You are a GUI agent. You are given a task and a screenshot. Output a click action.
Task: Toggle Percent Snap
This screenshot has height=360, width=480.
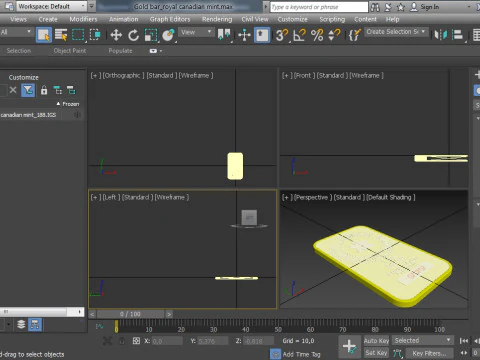[x=317, y=35]
